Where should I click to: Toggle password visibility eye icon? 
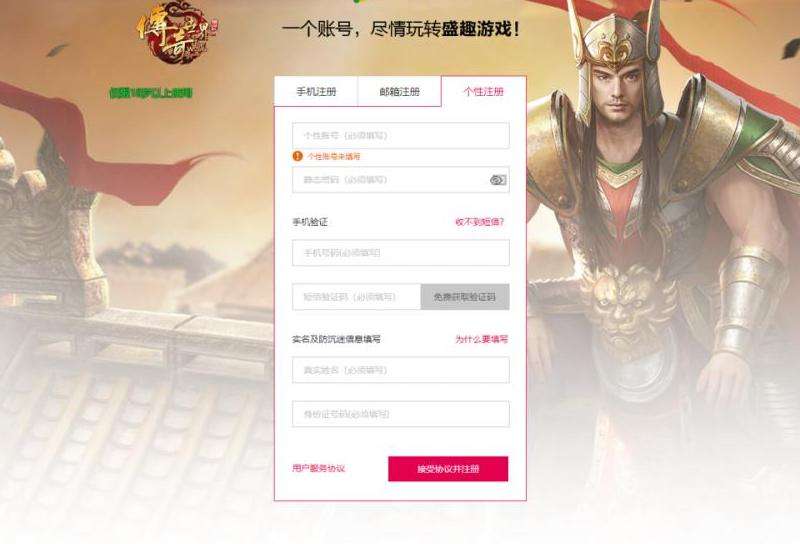pyautogui.click(x=498, y=180)
